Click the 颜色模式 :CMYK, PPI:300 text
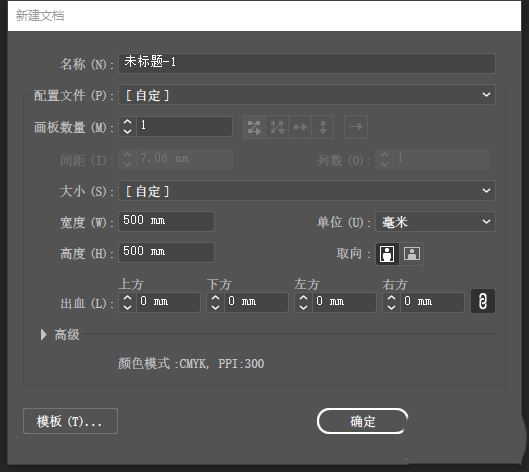 (x=191, y=364)
